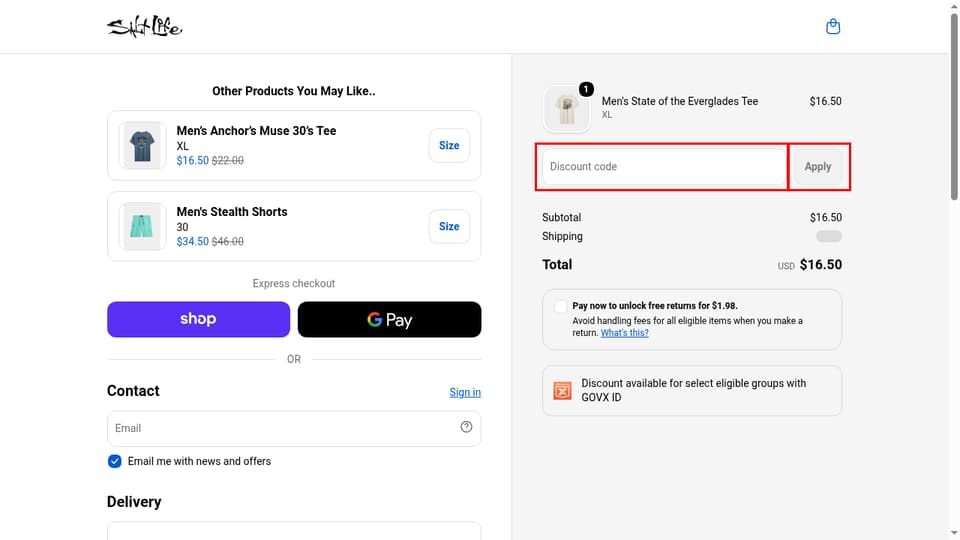Image resolution: width=960 pixels, height=540 pixels.
Task: Click the Salt Life logo
Action: [x=144, y=27]
